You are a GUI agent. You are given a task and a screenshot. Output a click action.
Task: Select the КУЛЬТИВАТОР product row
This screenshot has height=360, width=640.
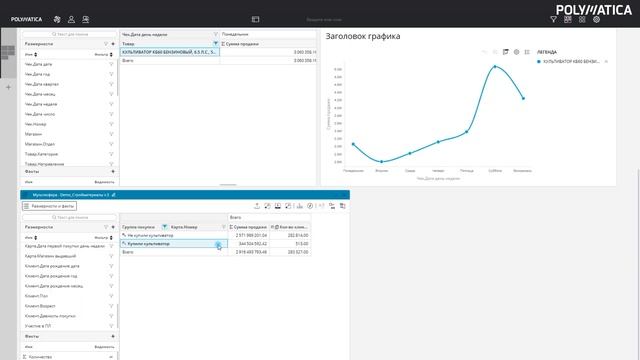[169, 52]
